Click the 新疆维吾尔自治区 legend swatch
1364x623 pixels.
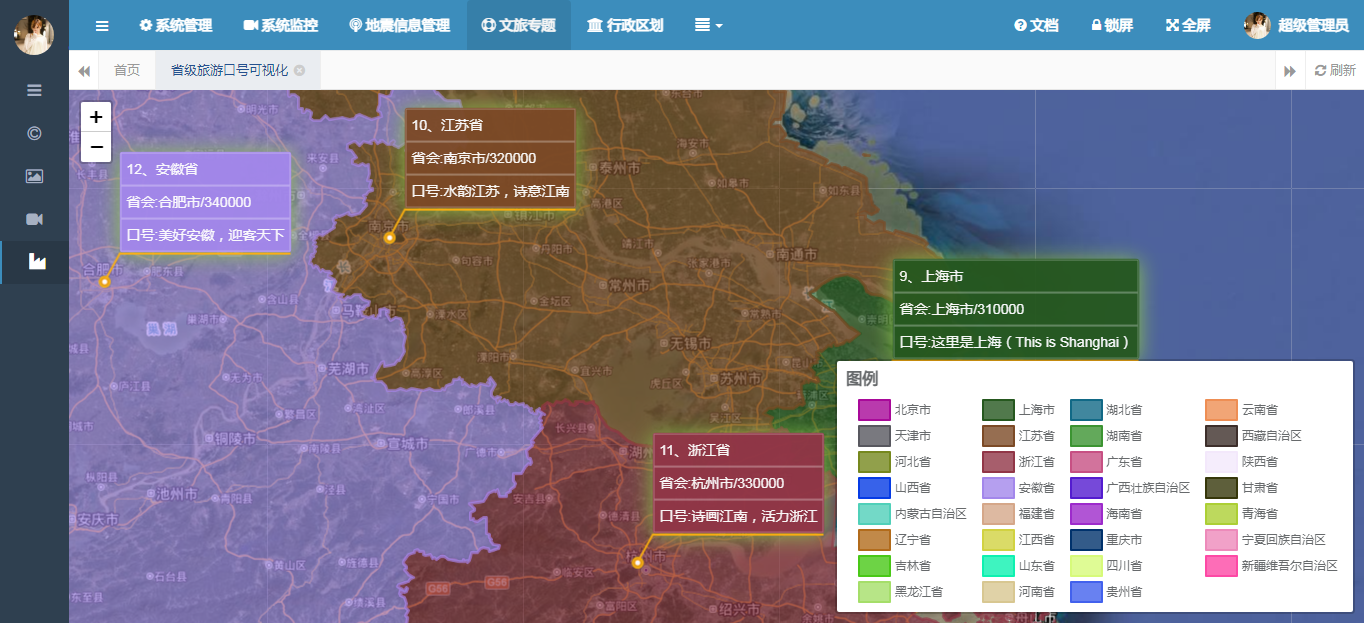pyautogui.click(x=1221, y=566)
